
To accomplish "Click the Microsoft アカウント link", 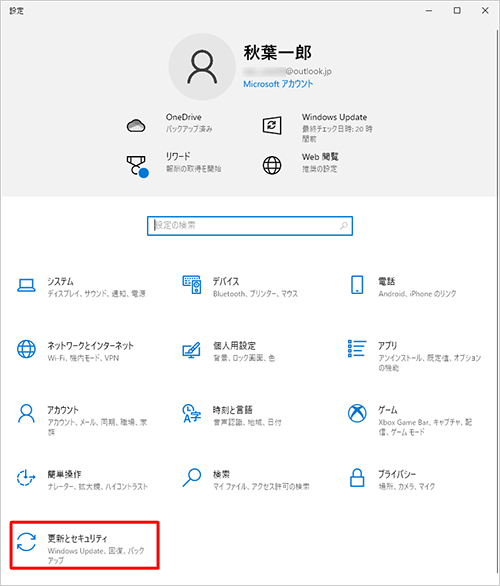I will pyautogui.click(x=278, y=84).
